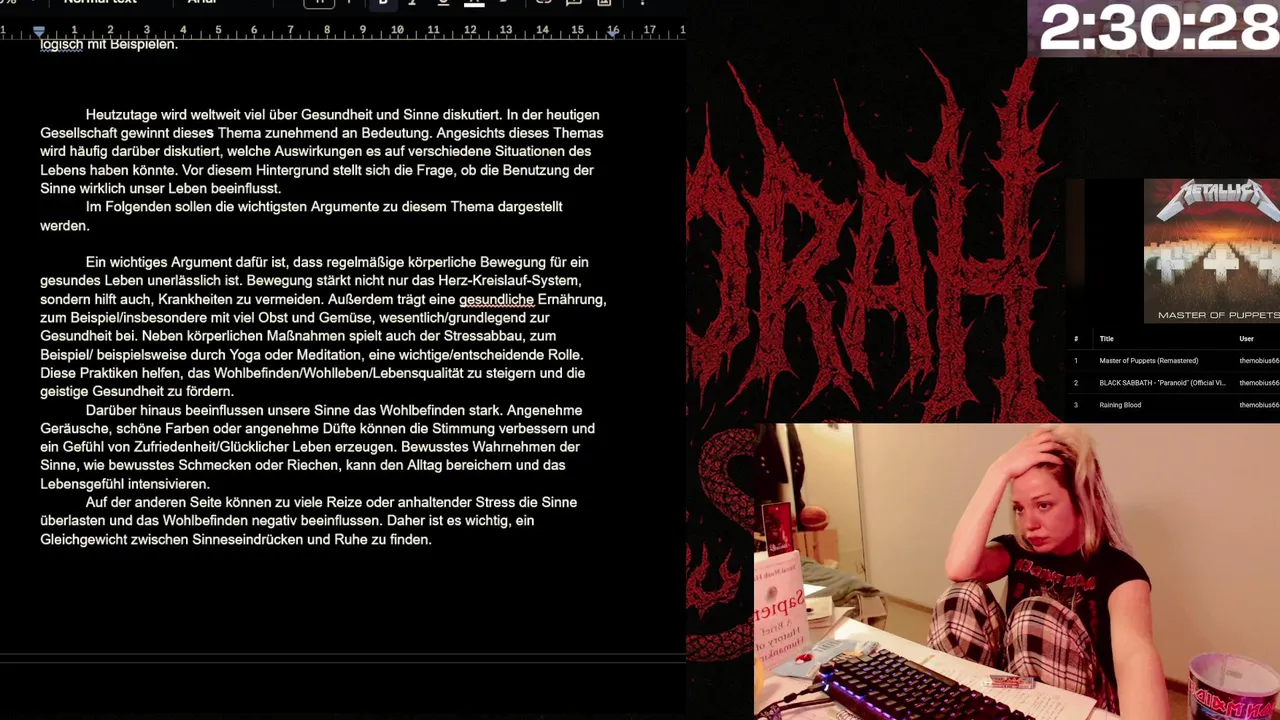Click the Master of Puppets album cover
The height and width of the screenshot is (720, 1280).
1212,250
